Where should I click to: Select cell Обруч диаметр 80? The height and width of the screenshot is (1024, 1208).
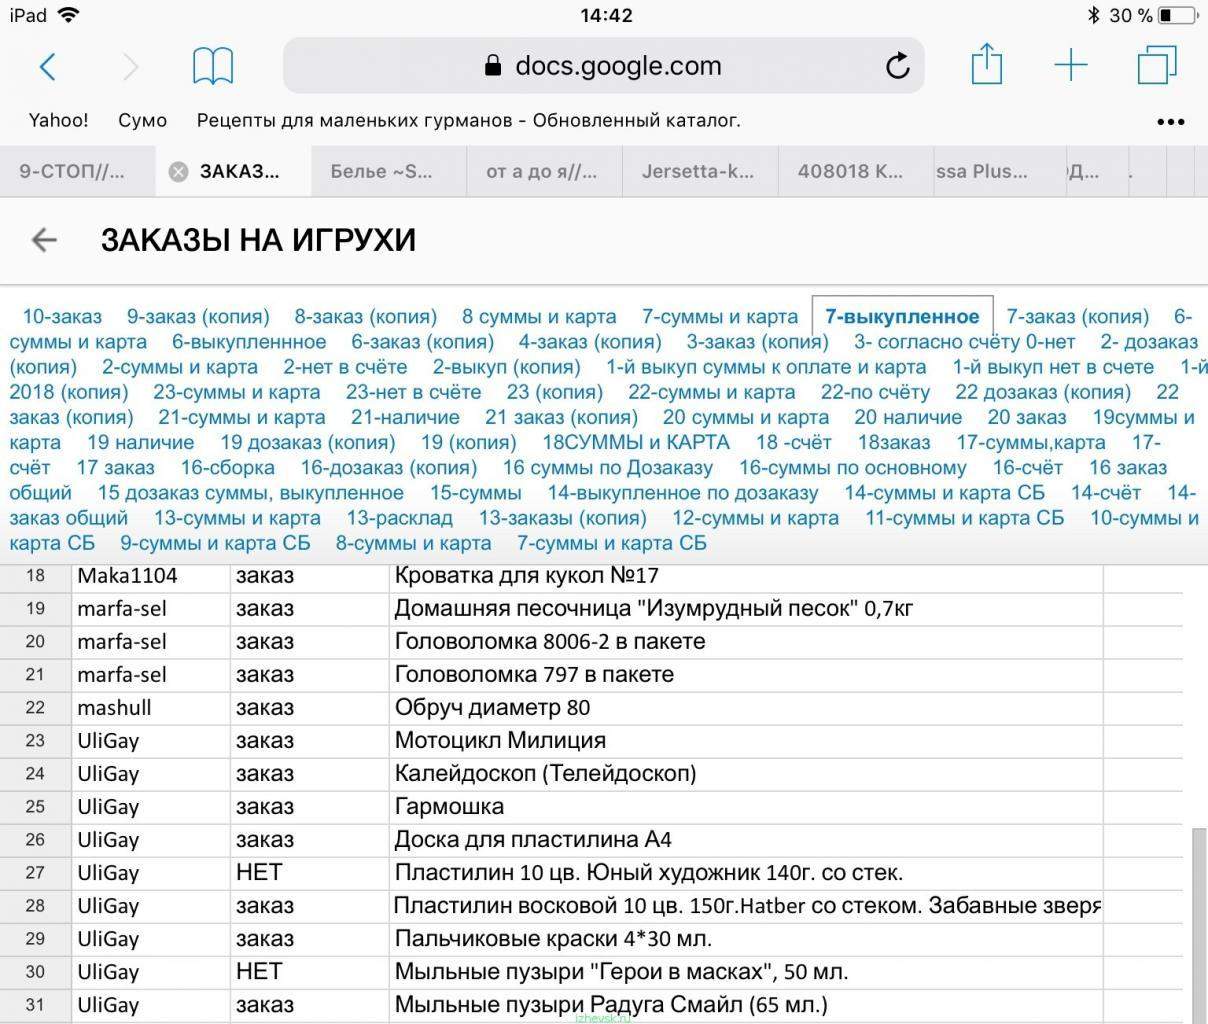point(746,707)
